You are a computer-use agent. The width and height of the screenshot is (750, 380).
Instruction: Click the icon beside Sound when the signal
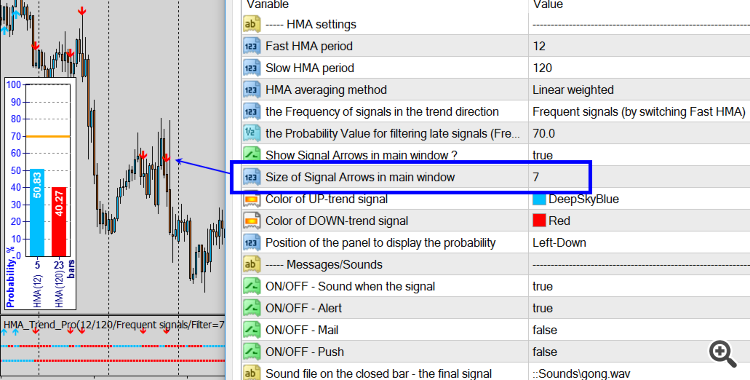tap(251, 287)
